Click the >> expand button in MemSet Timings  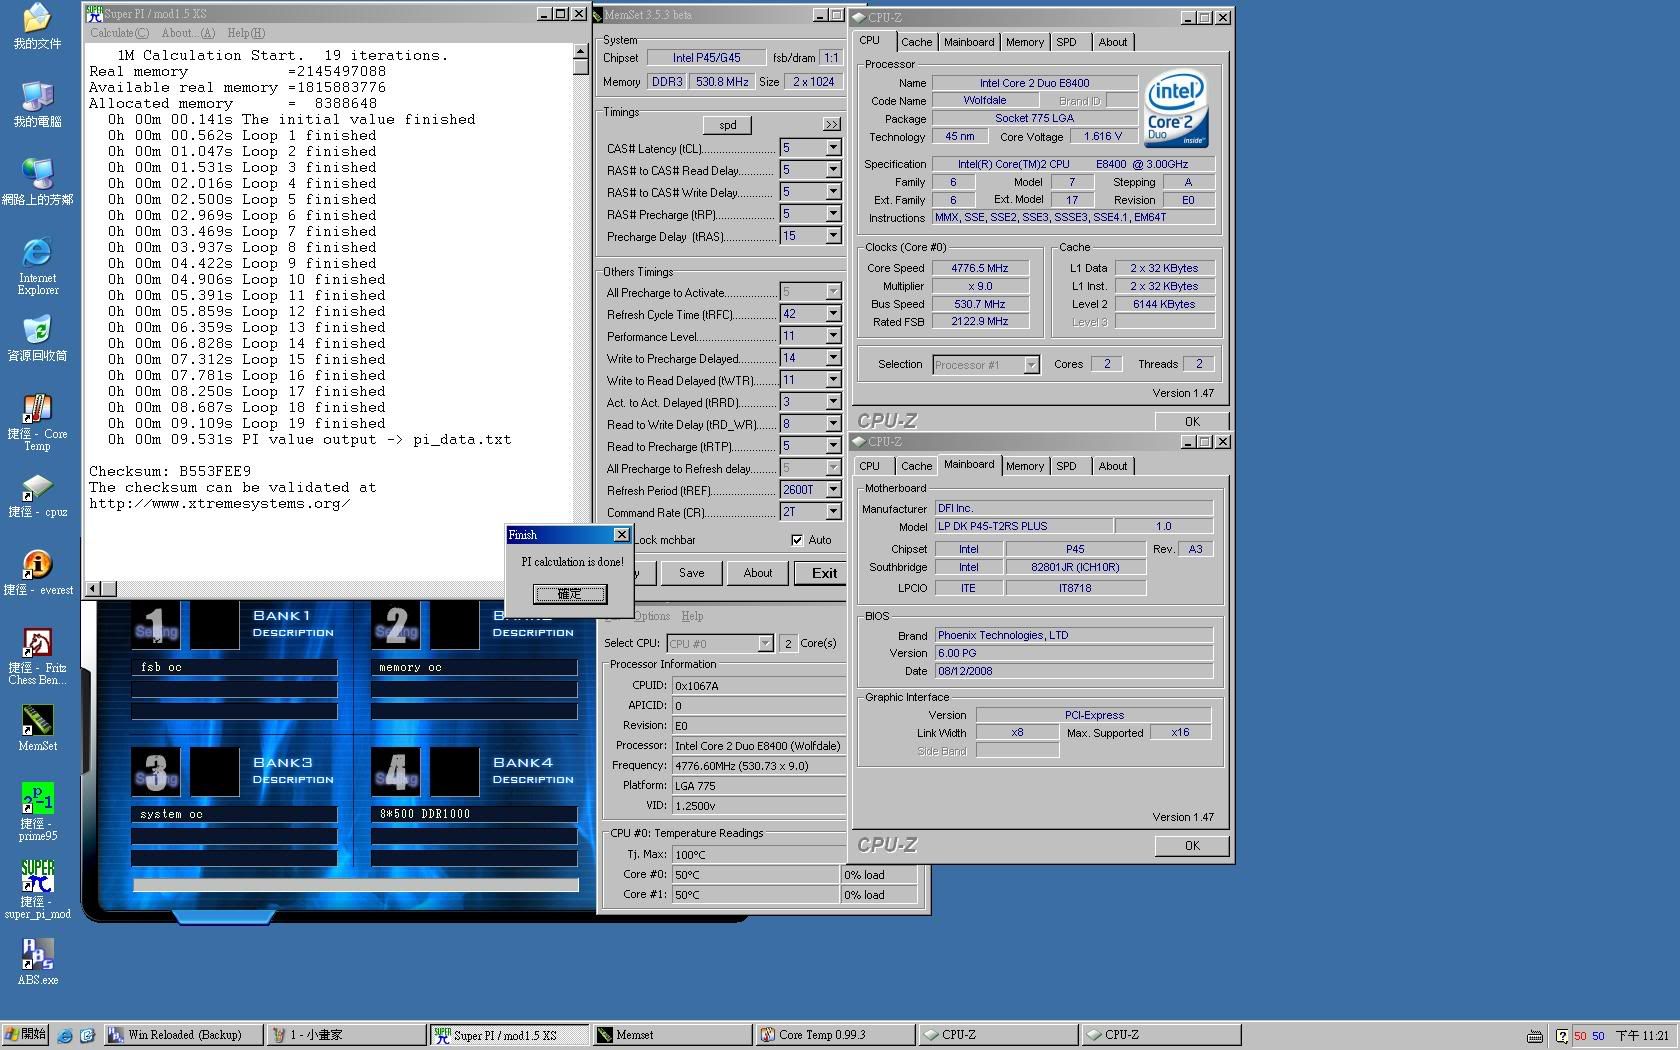[x=832, y=125]
